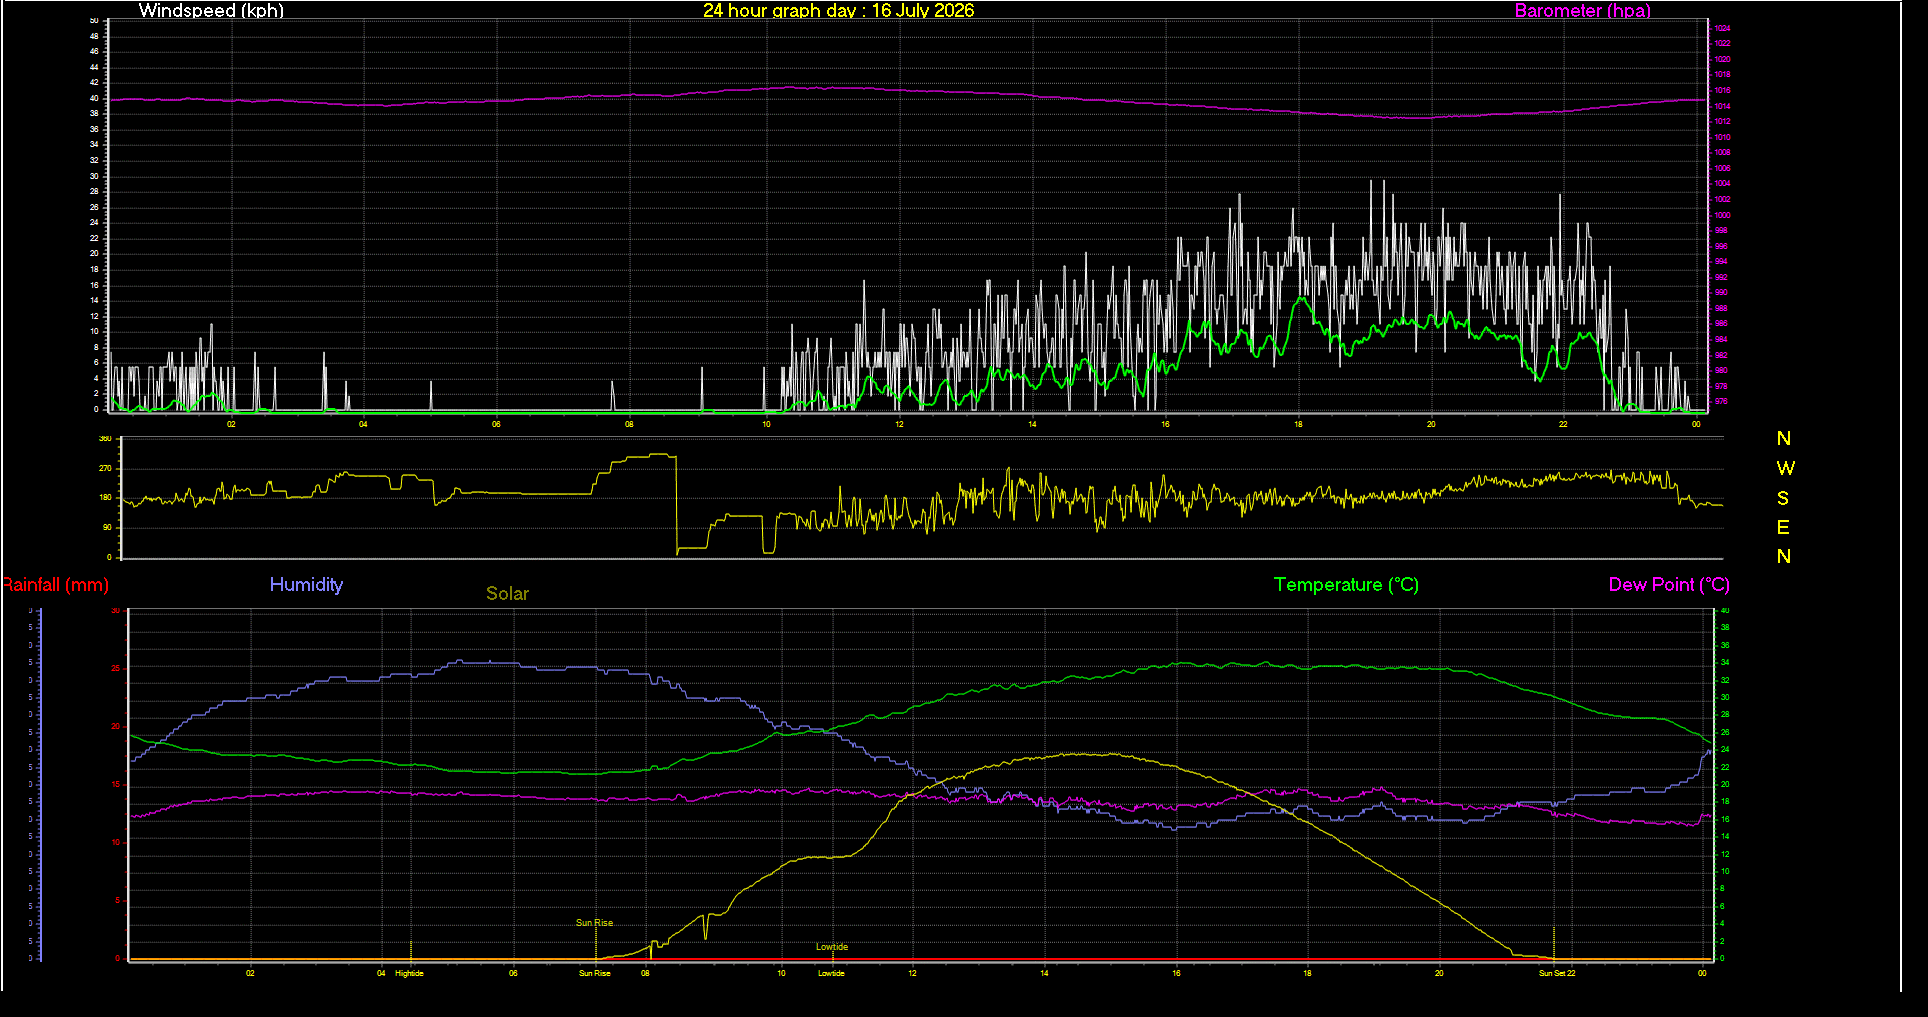Viewport: 1928px width, 1017px height.
Task: Click compass letter 'E' beside wind direction graph
Action: pyautogui.click(x=1783, y=527)
